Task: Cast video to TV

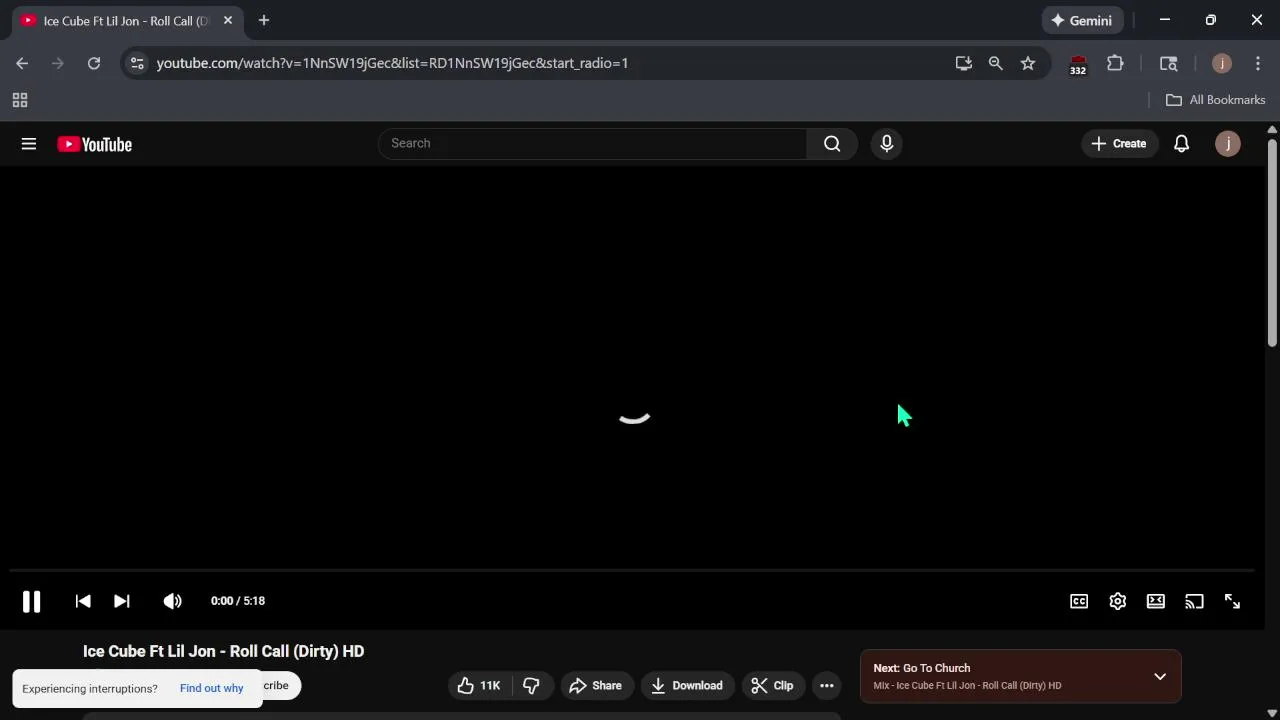Action: [x=1194, y=601]
